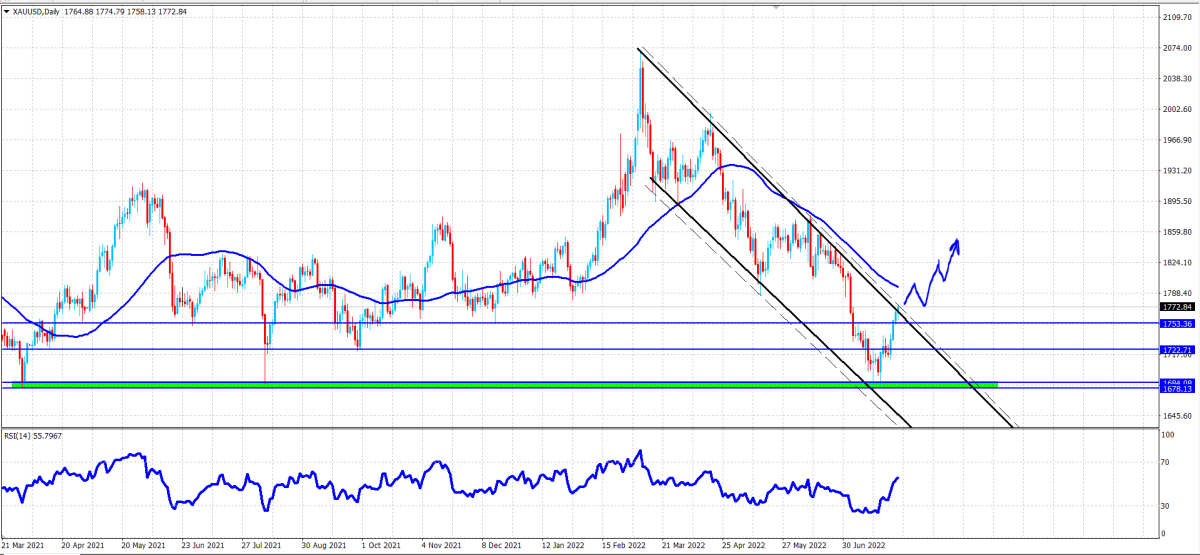
Task: Click the 2002.60 price scale label
Action: pos(1176,109)
